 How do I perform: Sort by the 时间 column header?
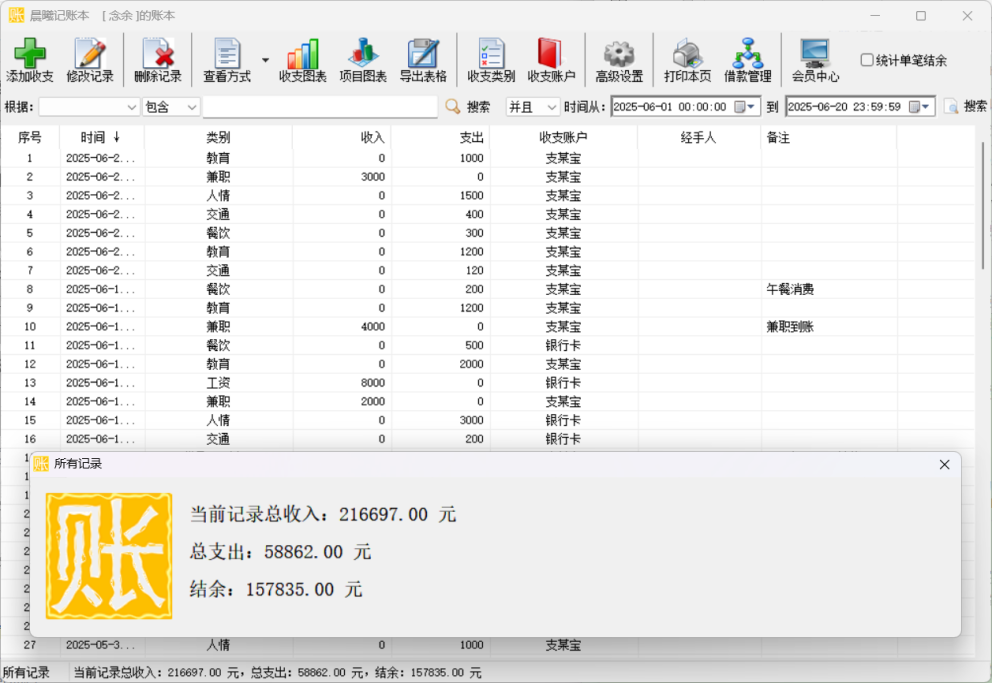[x=101, y=137]
